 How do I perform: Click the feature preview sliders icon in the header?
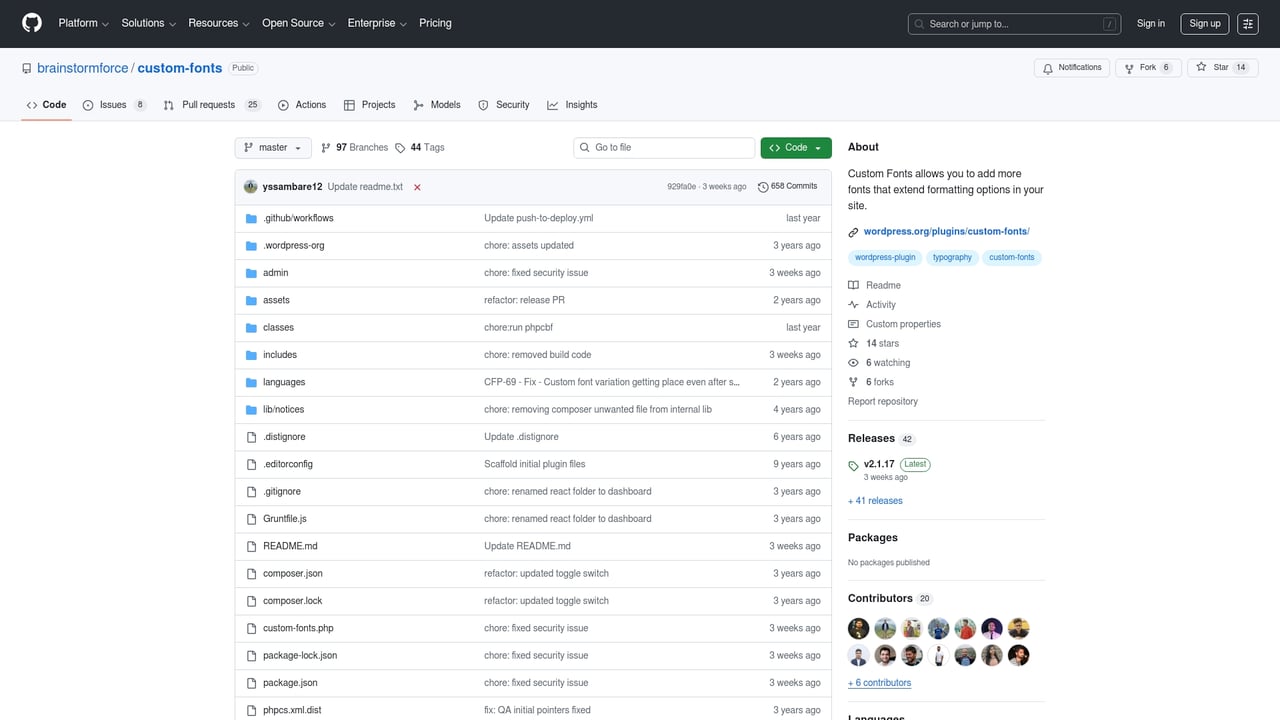[1247, 23]
